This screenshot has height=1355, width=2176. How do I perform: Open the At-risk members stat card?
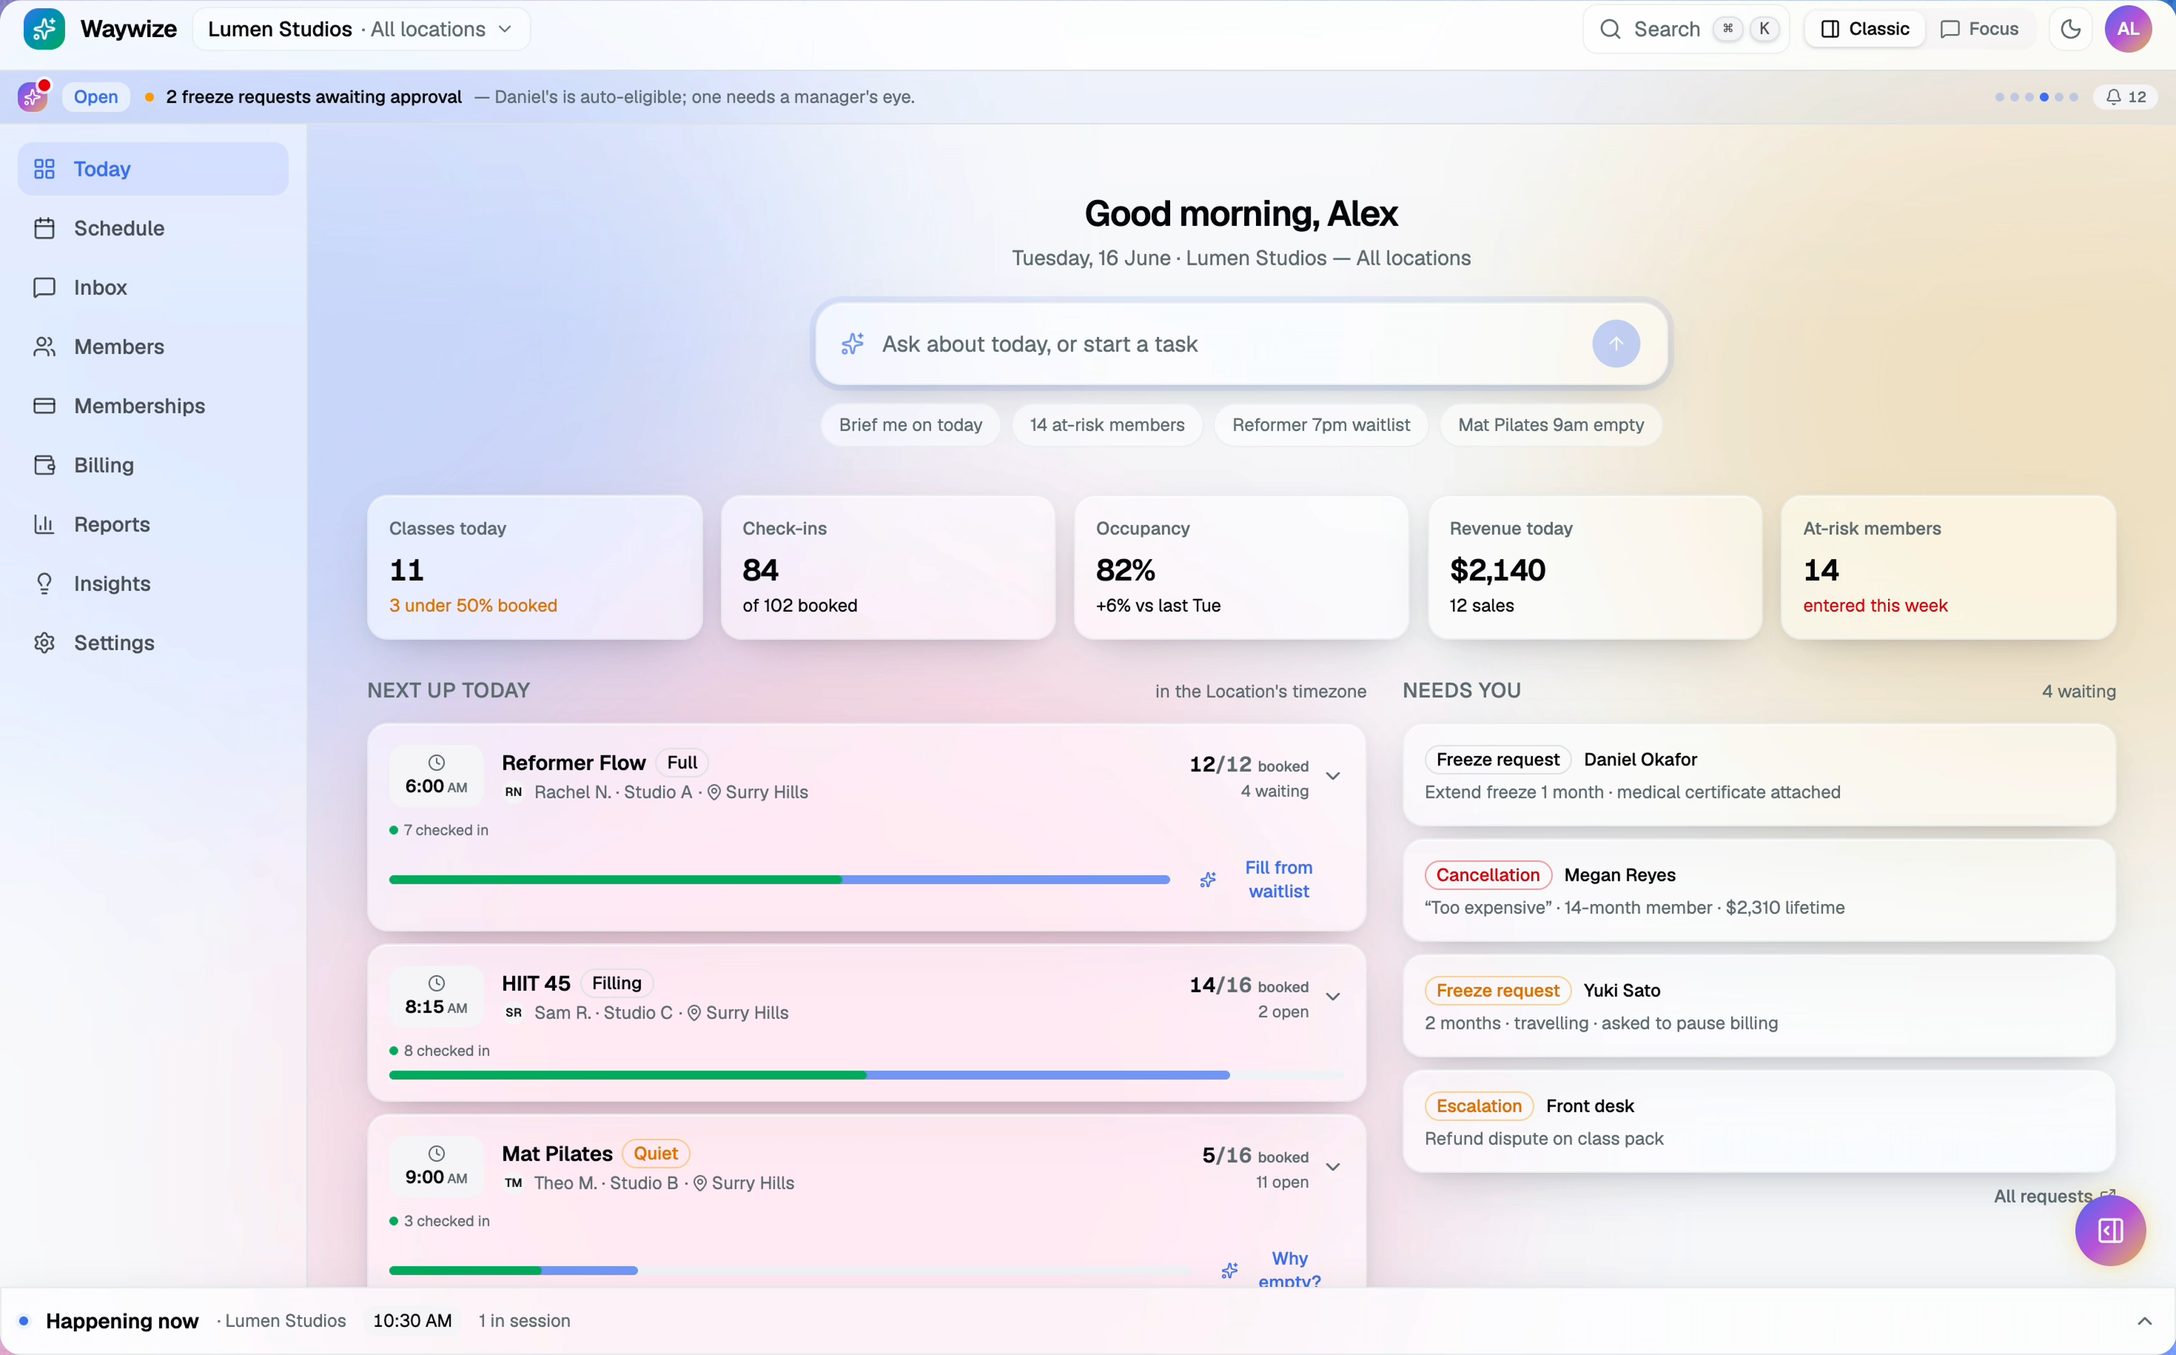click(1948, 567)
